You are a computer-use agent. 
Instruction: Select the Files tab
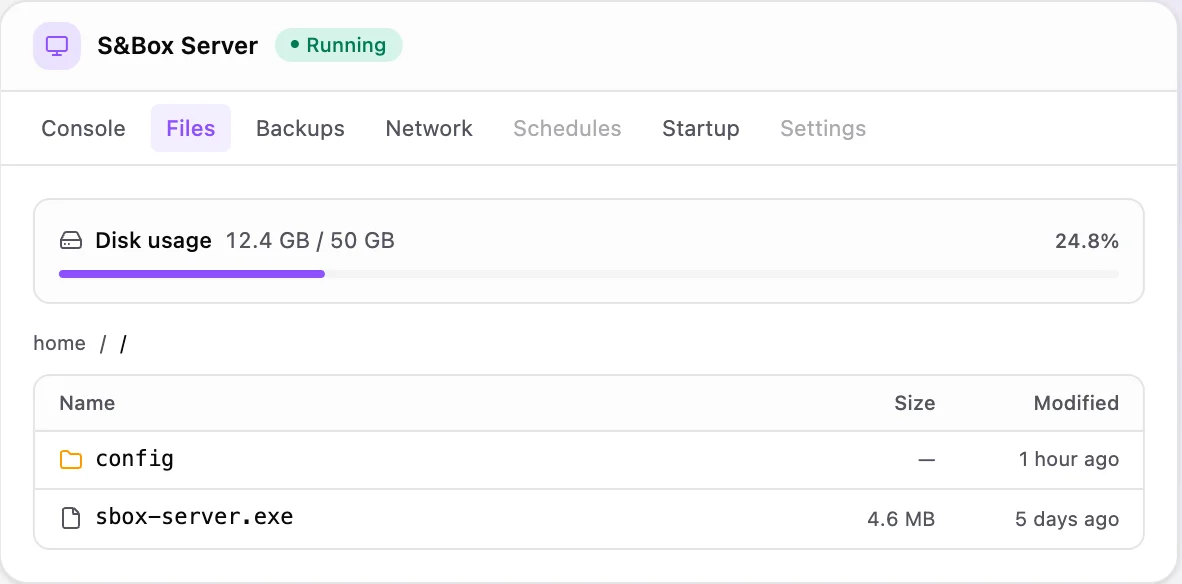[x=191, y=128]
